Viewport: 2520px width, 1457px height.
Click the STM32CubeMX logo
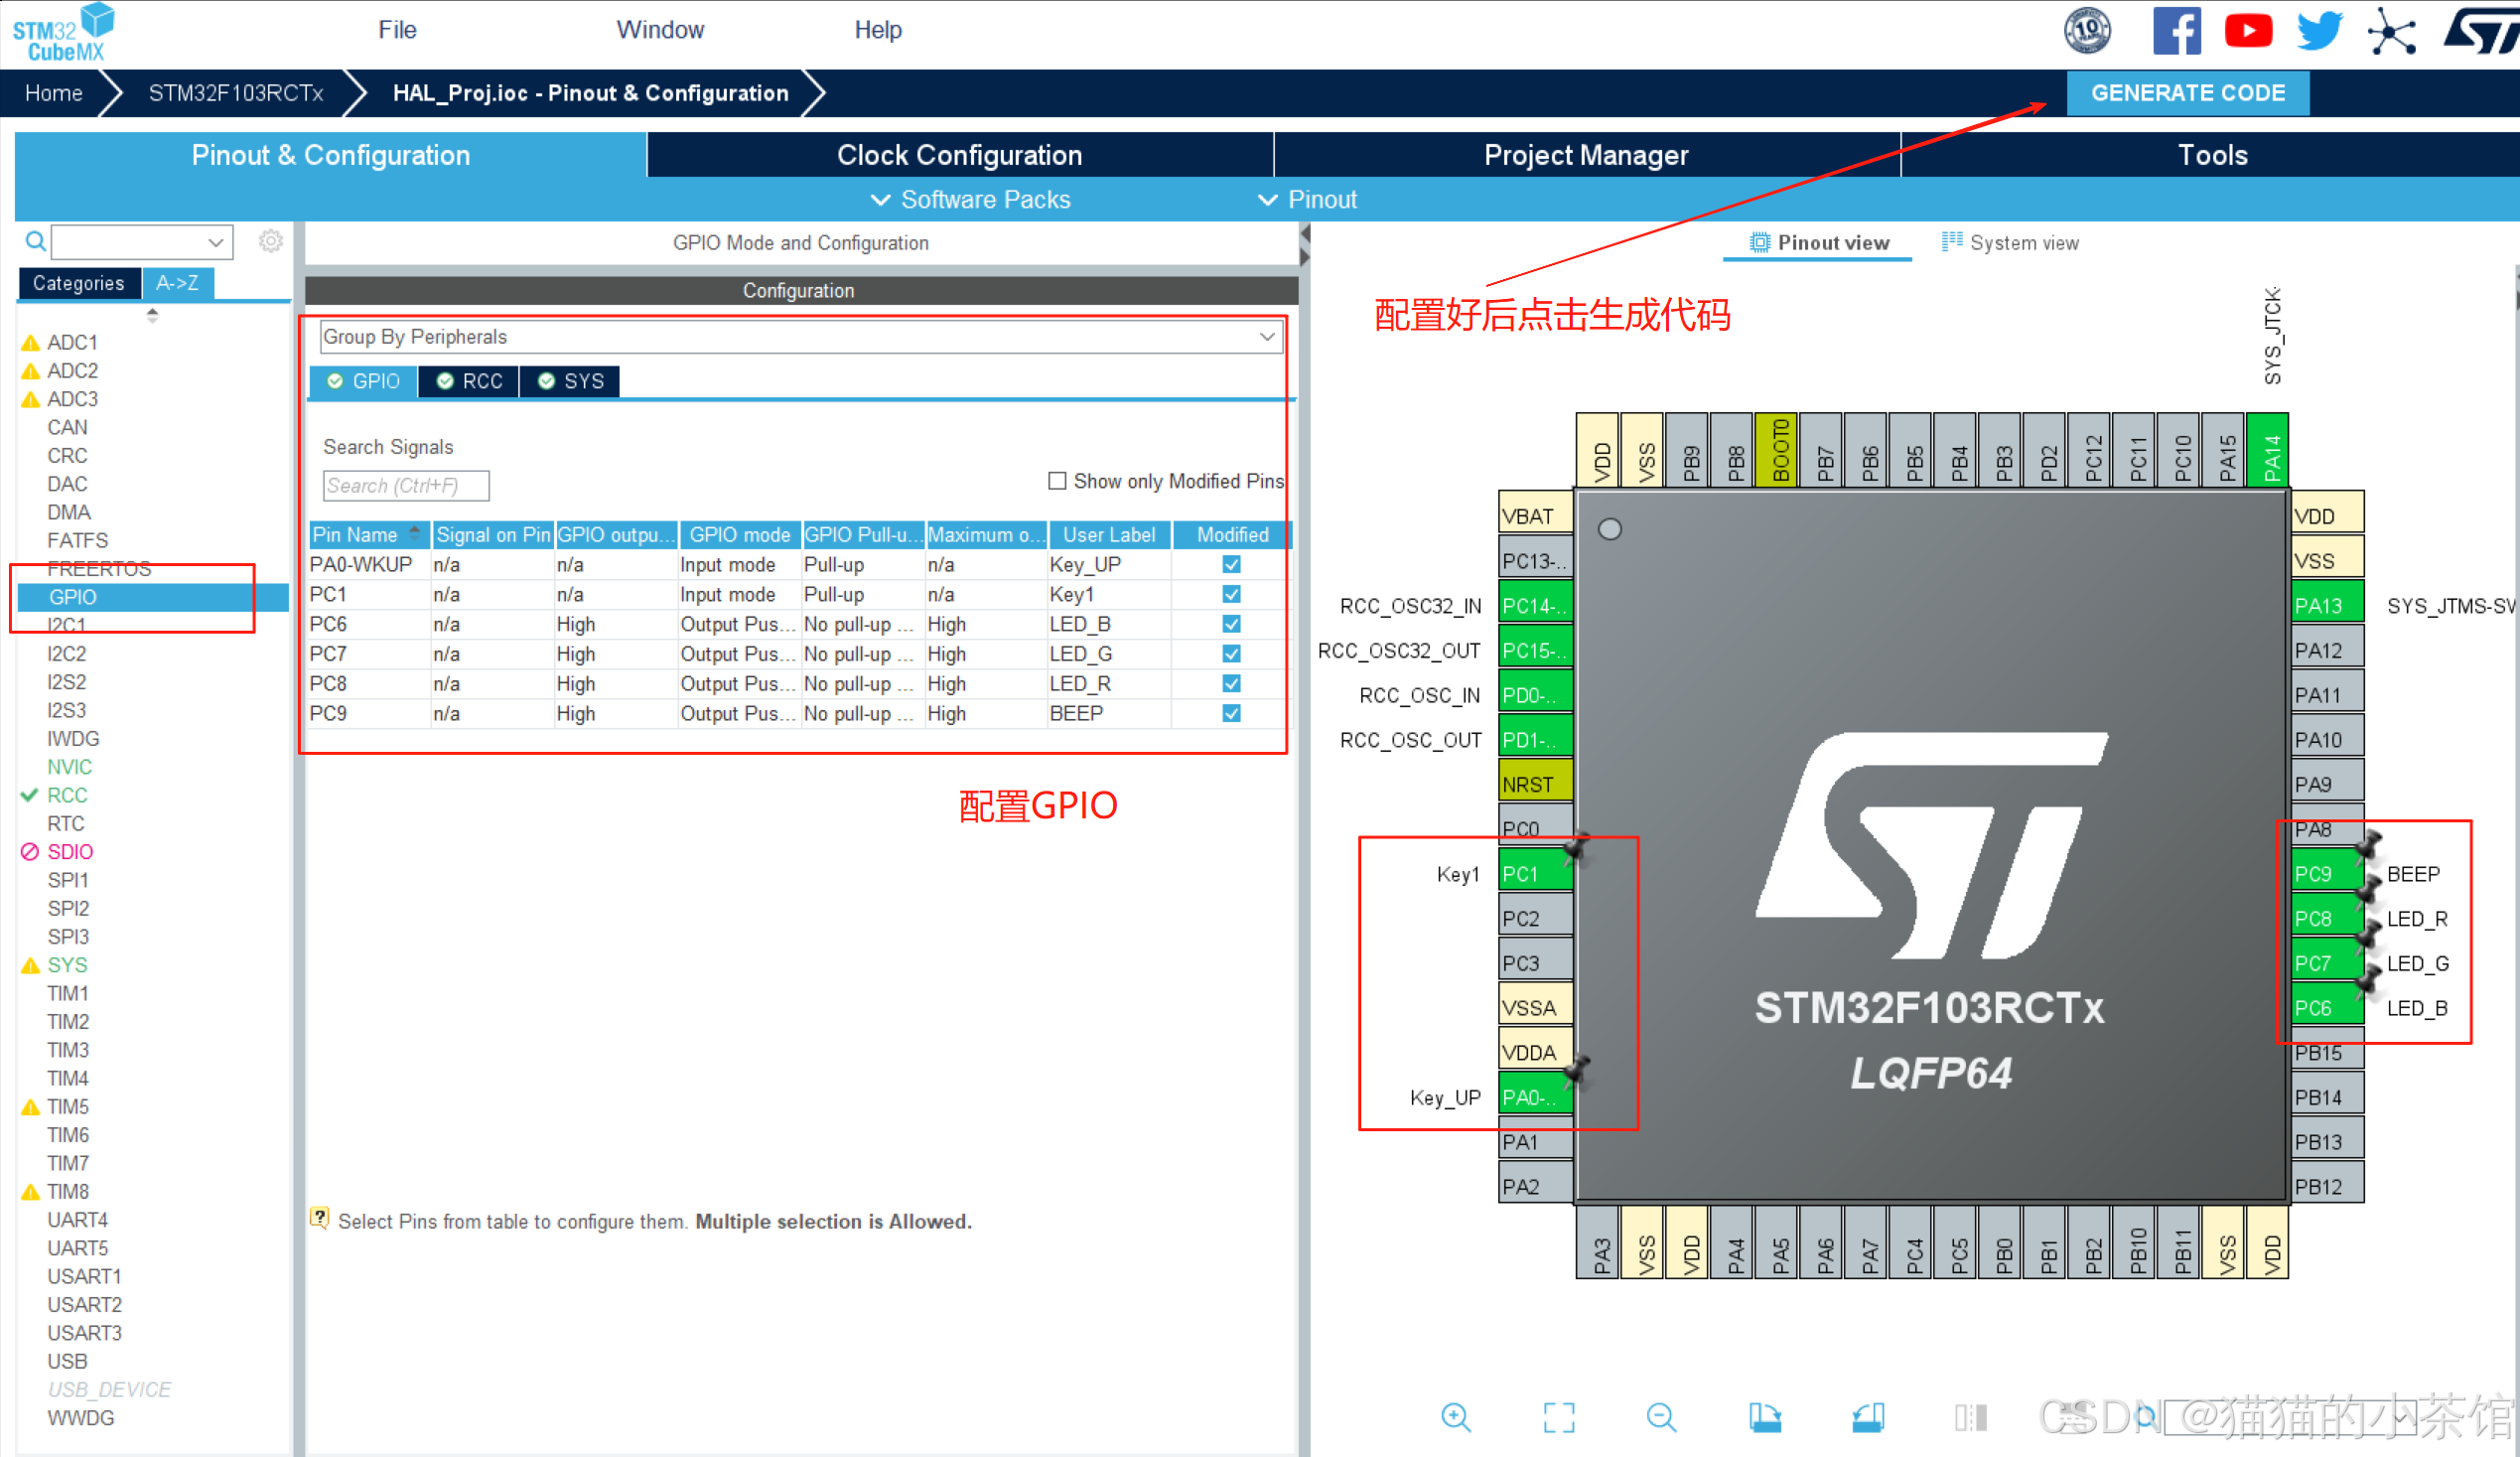pyautogui.click(x=63, y=32)
